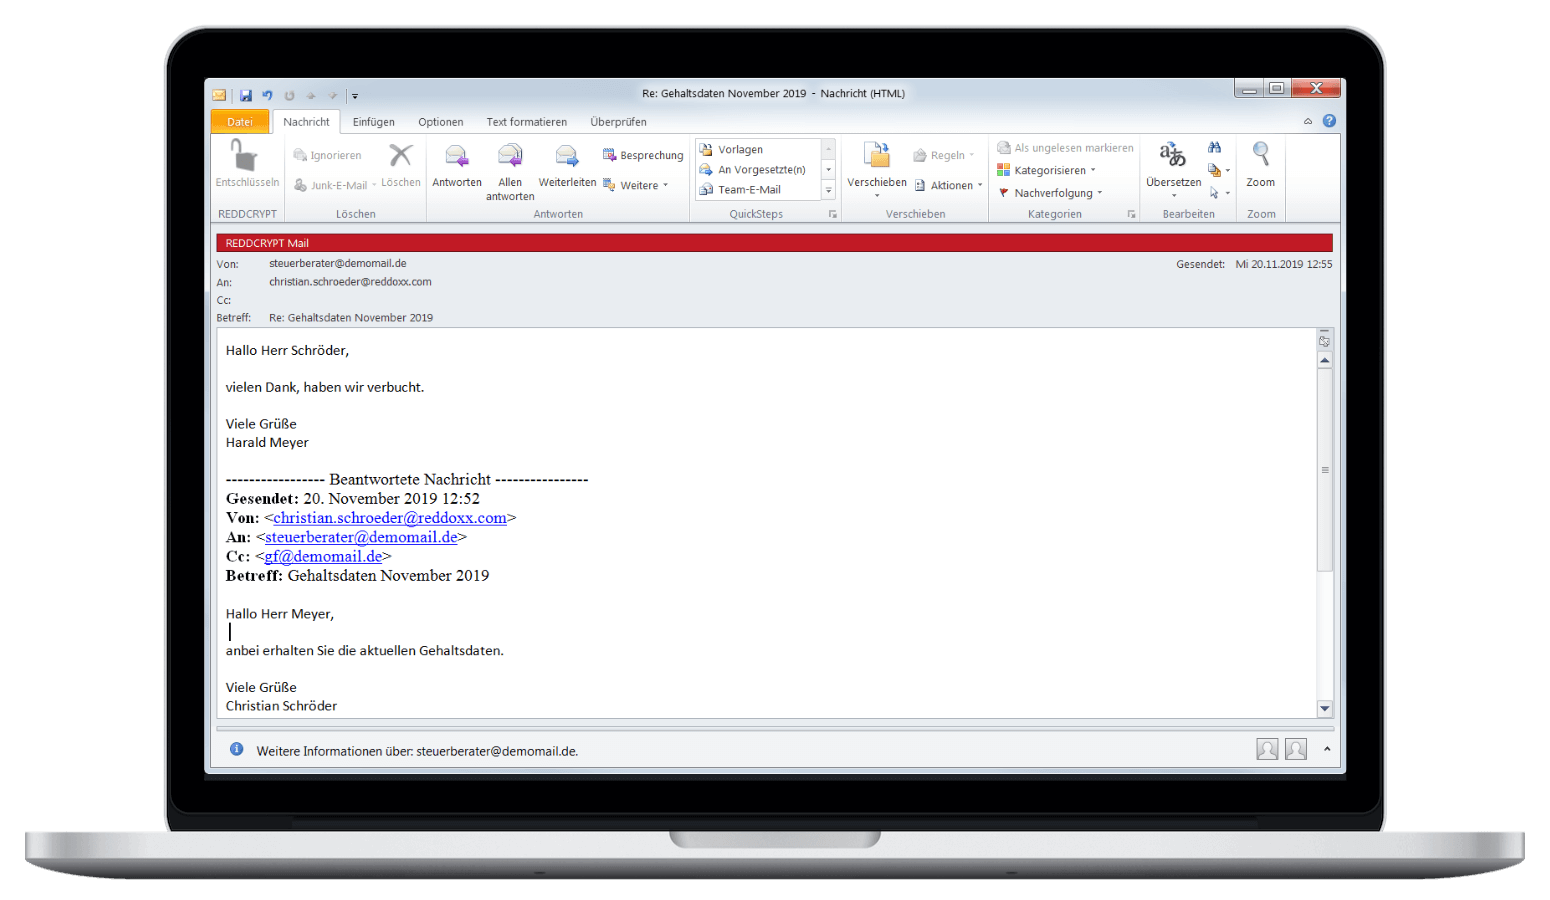This screenshot has height=900, width=1550.
Task: Click the first contact photo in people pane
Action: point(1267,749)
